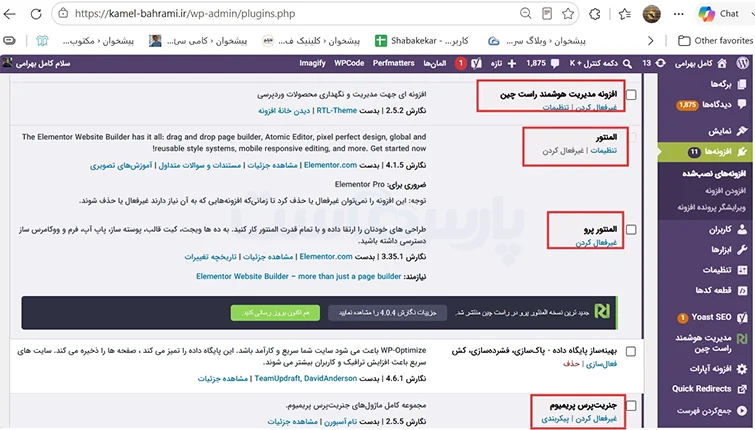The height and width of the screenshot is (430, 755).
Task: Open the WPCode admin bar menu
Action: click(x=349, y=63)
